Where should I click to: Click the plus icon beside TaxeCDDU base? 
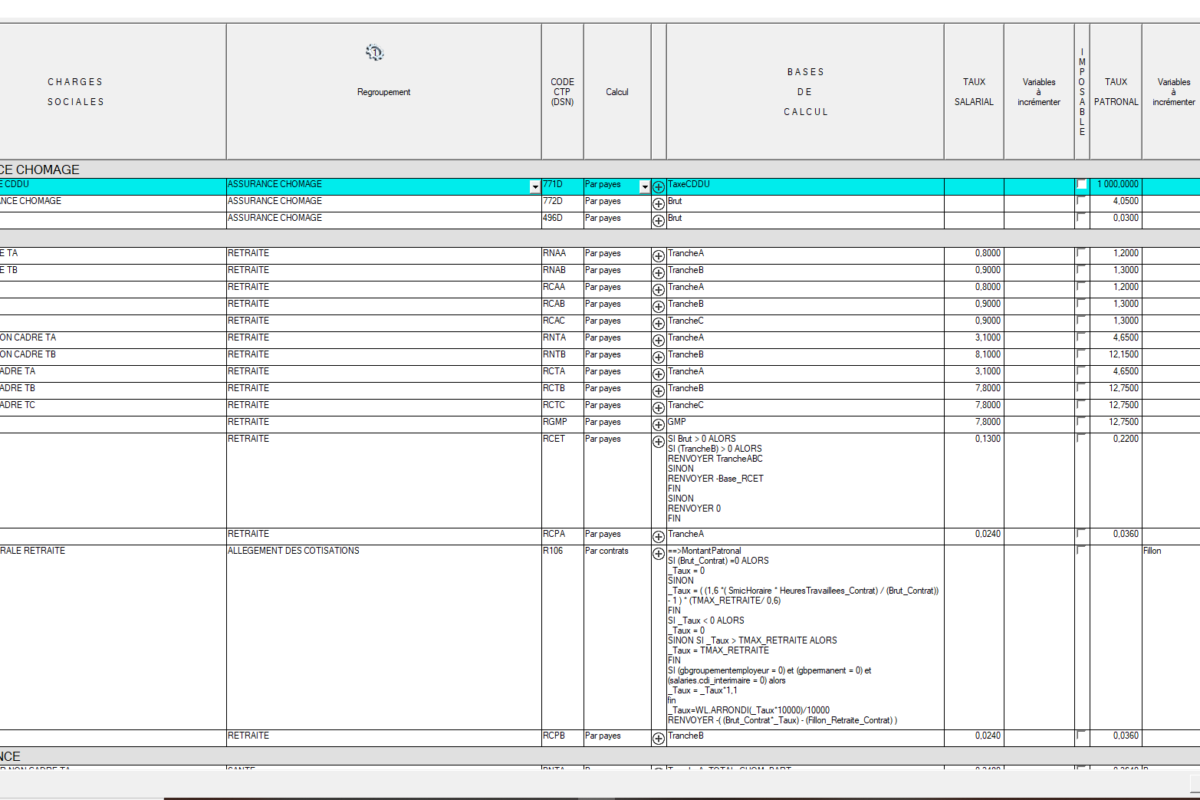coord(658,187)
